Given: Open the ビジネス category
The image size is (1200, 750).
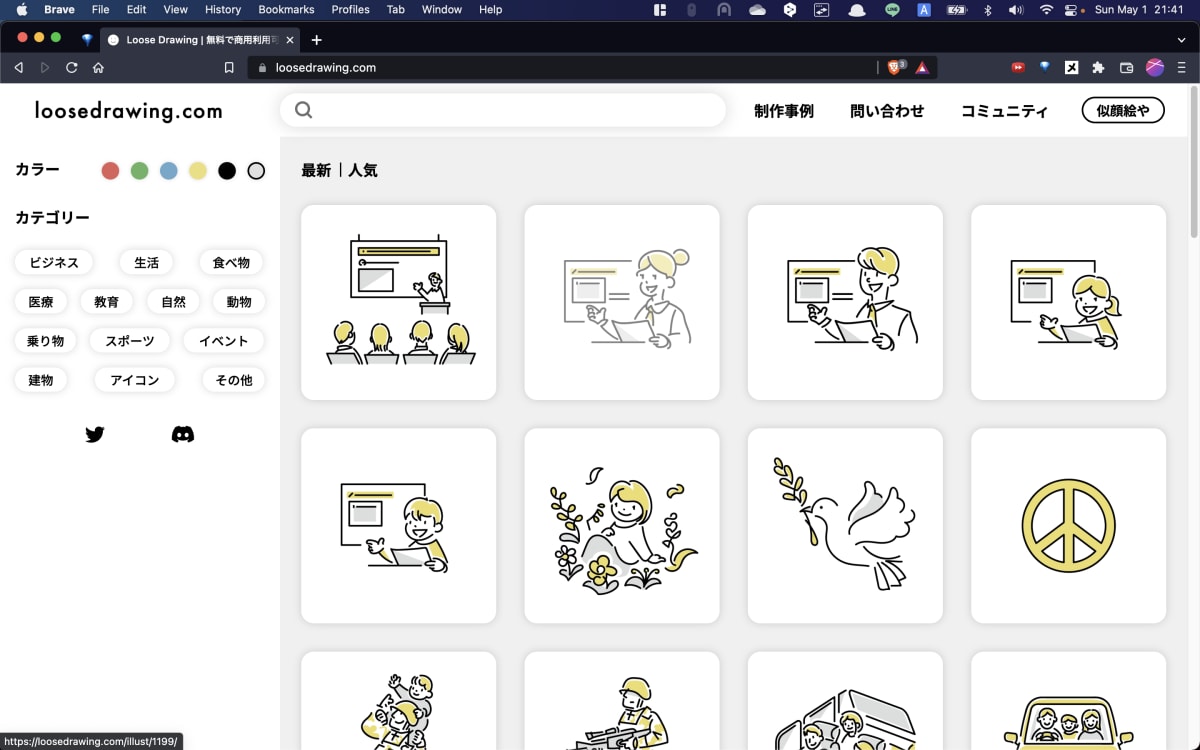Looking at the screenshot, I should click(x=54, y=262).
